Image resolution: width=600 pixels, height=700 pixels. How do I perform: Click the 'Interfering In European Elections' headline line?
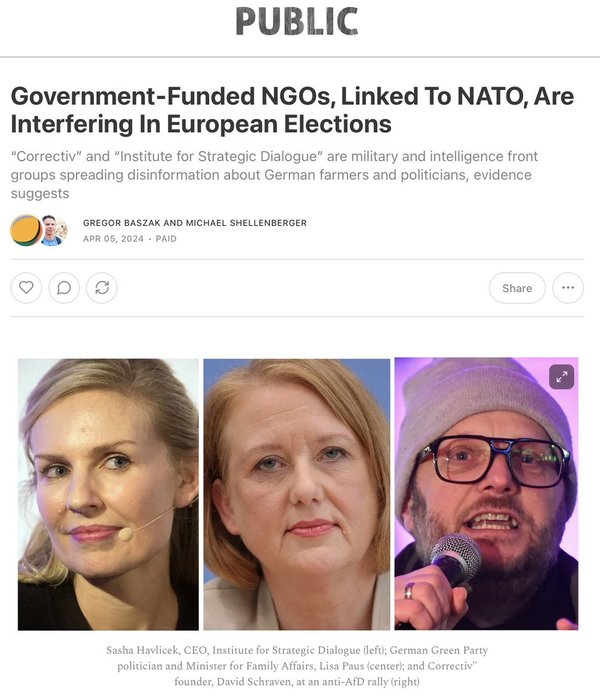click(201, 124)
